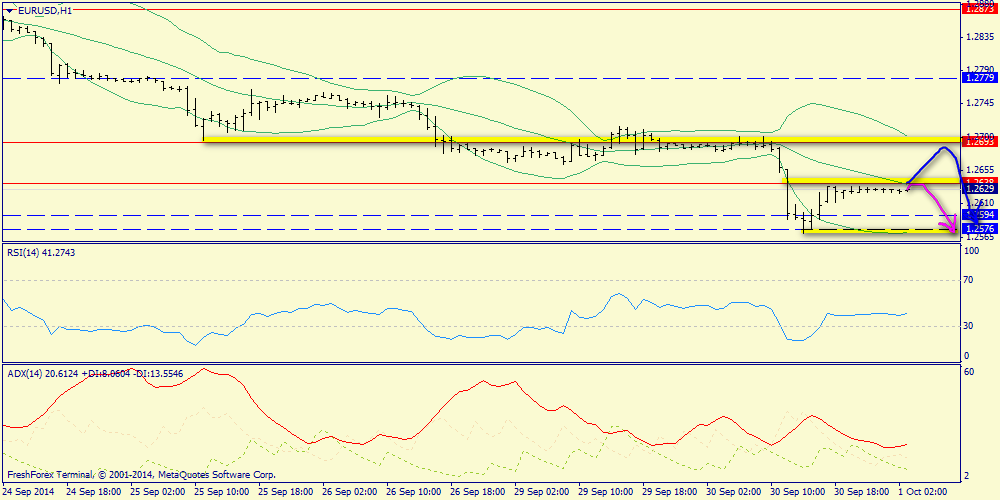Select the blue dashed line at 1.2779
This screenshot has height=500, width=1000.
[x=400, y=77]
